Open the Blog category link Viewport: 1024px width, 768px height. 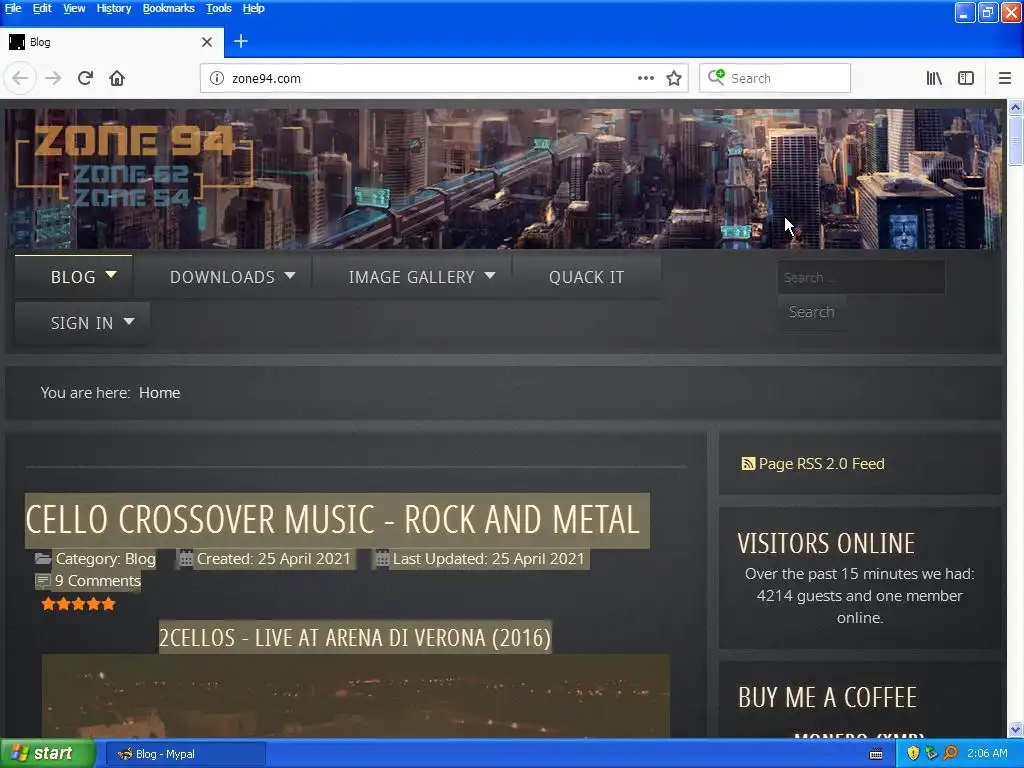click(140, 559)
